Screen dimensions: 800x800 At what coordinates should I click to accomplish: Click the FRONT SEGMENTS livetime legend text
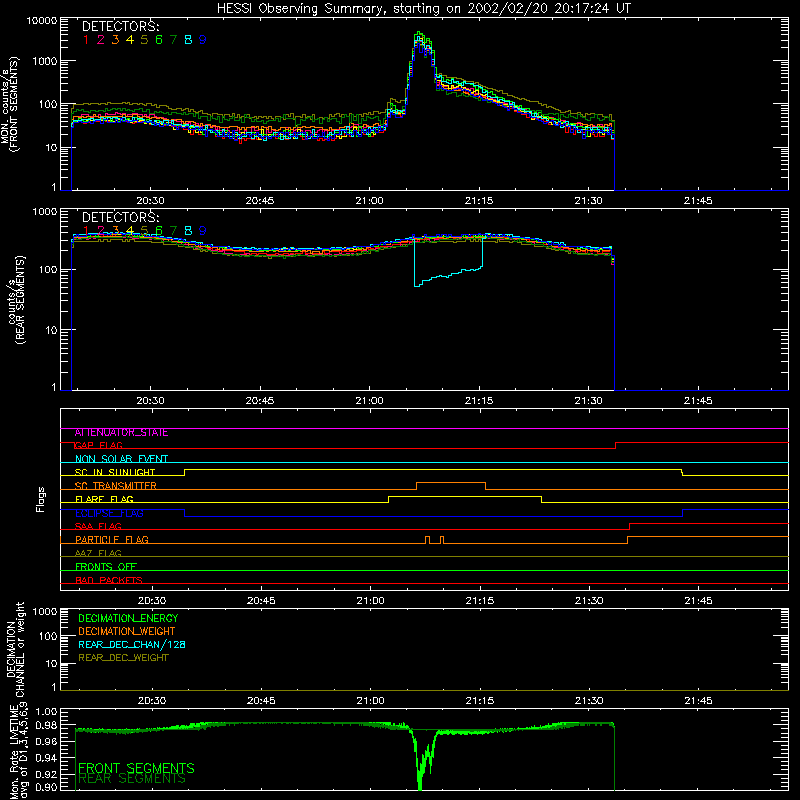[136, 768]
